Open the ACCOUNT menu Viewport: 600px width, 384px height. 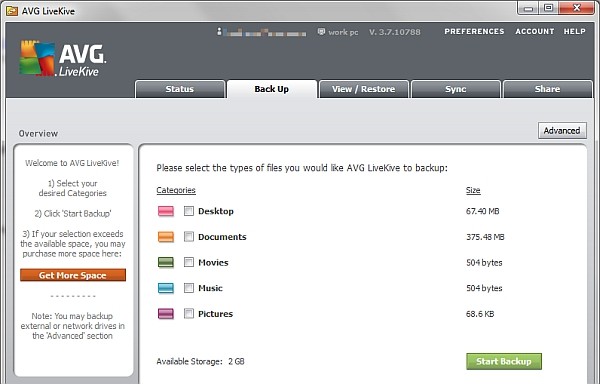[x=535, y=31]
